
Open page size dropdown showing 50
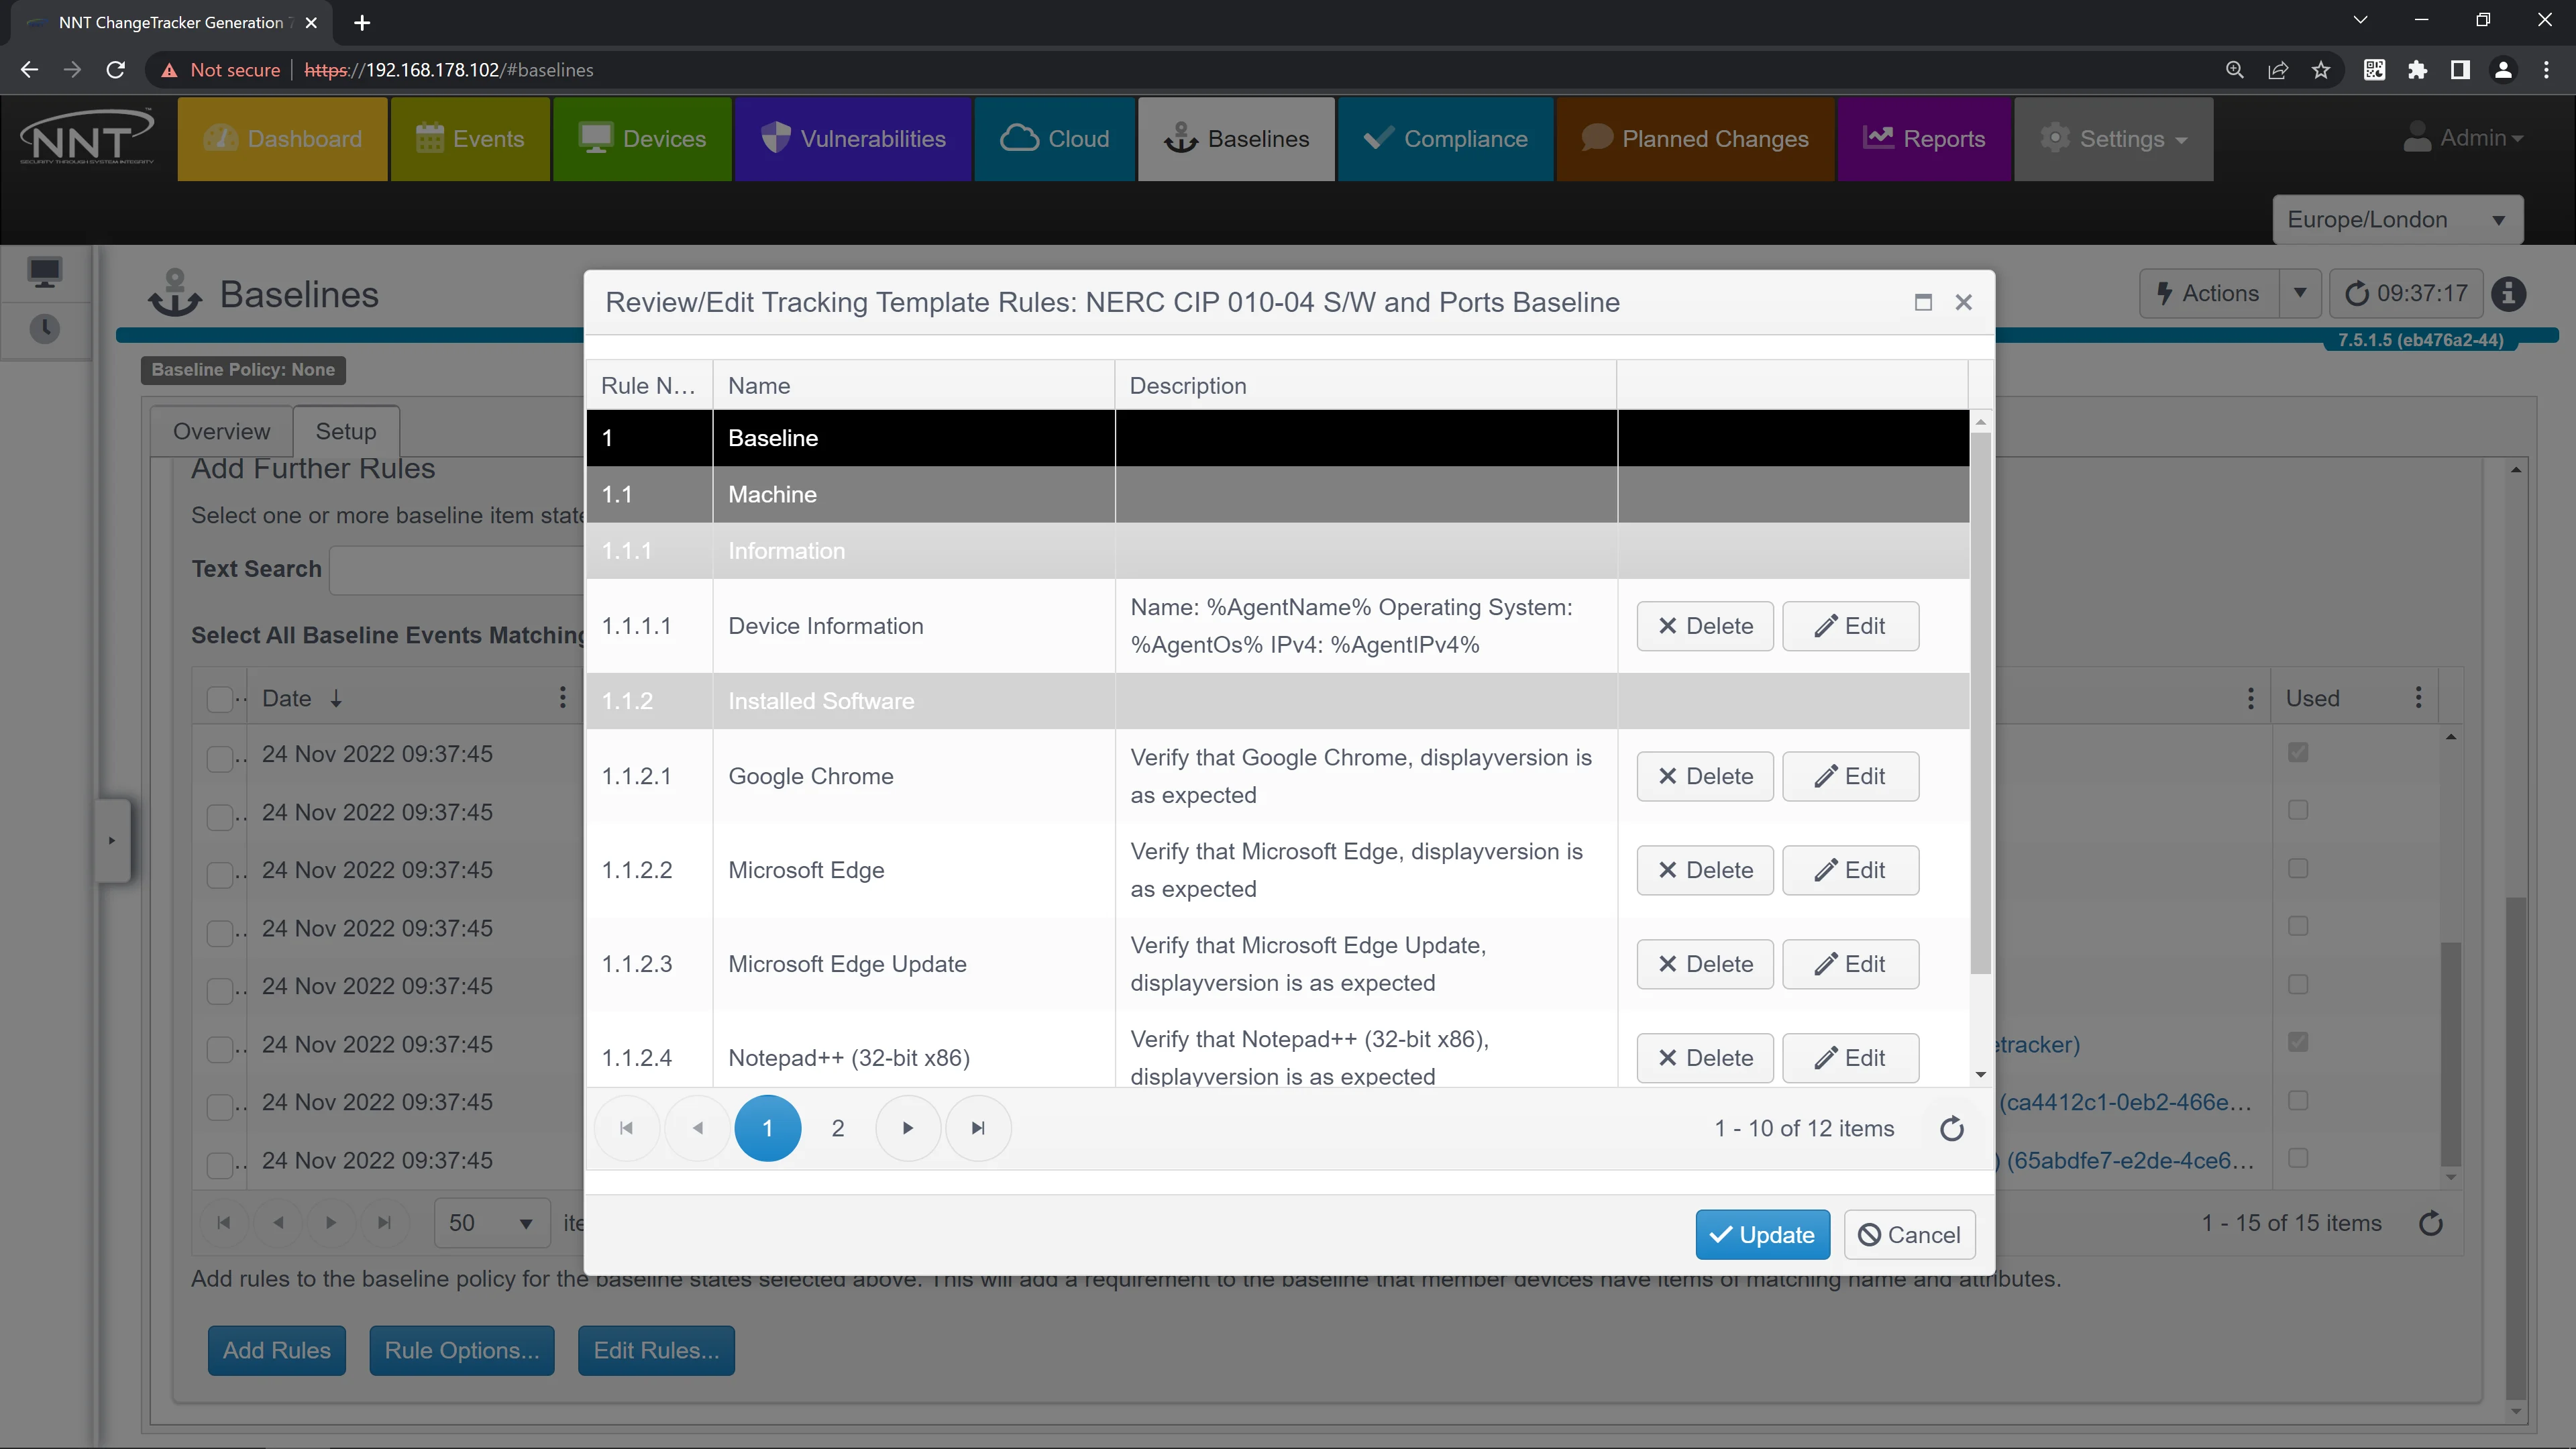coord(492,1223)
